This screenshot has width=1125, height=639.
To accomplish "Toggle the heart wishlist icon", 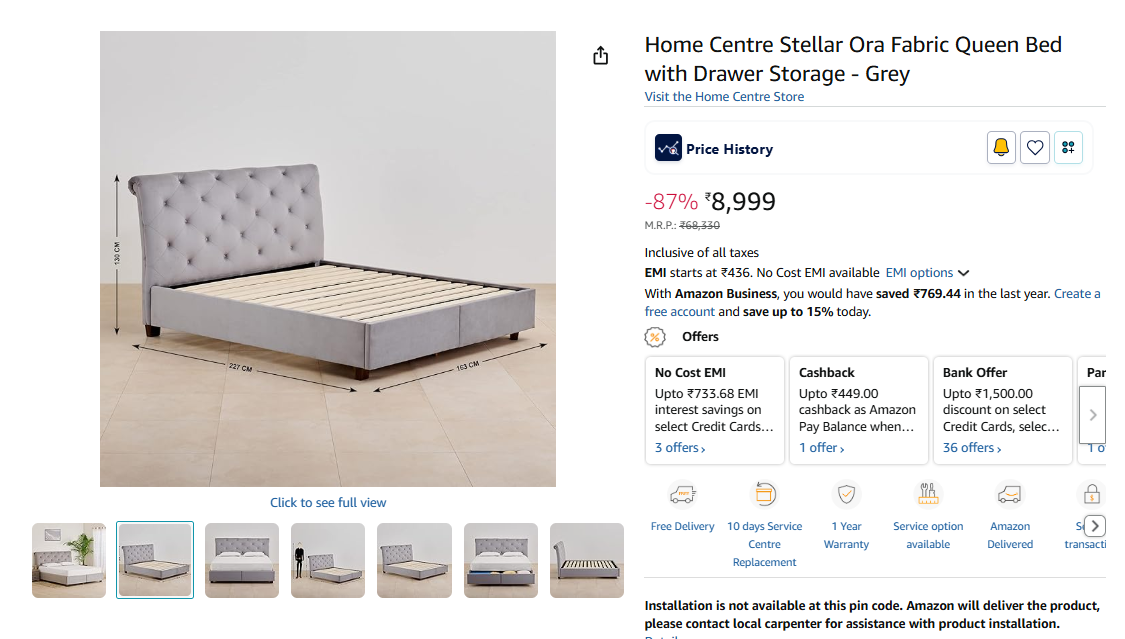I will click(x=1035, y=148).
